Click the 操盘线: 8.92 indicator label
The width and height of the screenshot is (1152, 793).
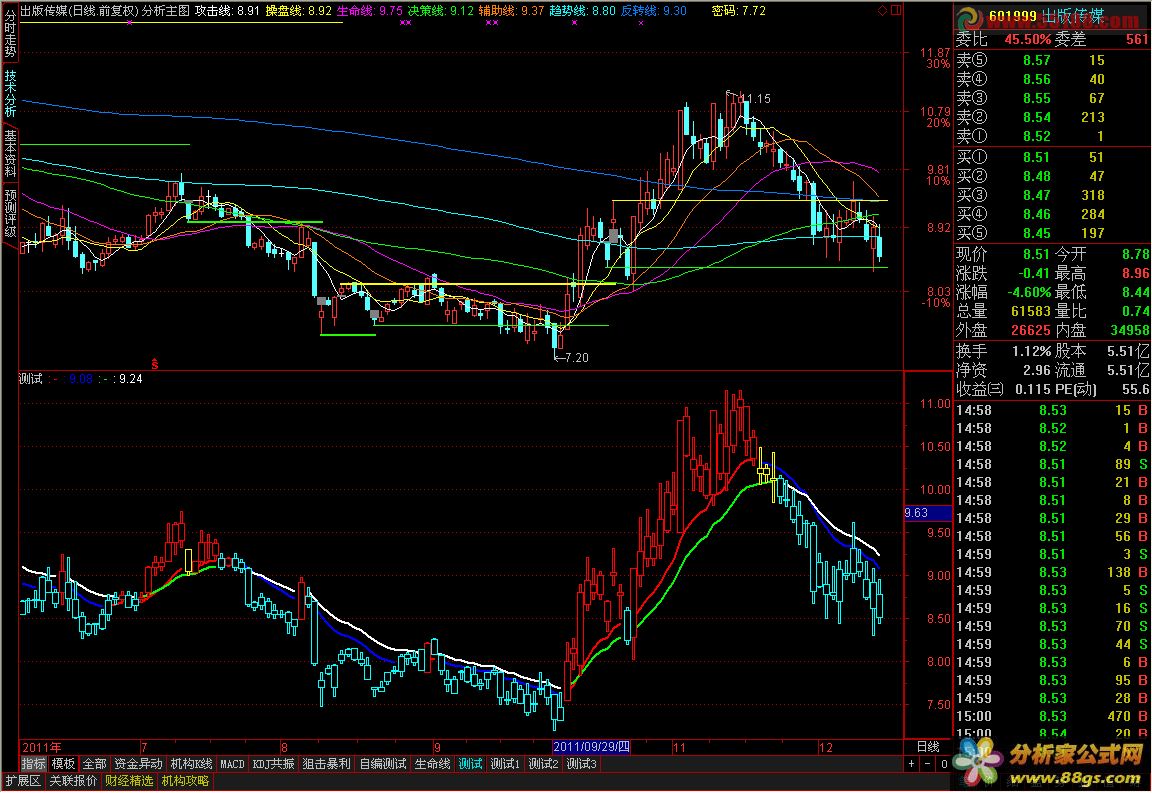(x=298, y=11)
